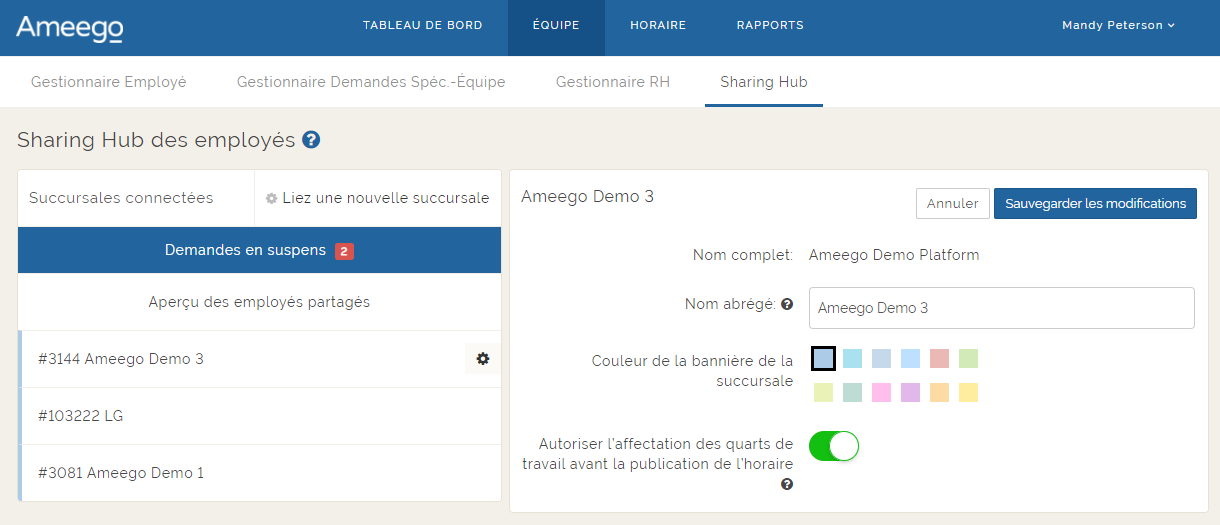Choose the salmon red color swatch
Viewport: 1220px width, 525px height.
(939, 358)
